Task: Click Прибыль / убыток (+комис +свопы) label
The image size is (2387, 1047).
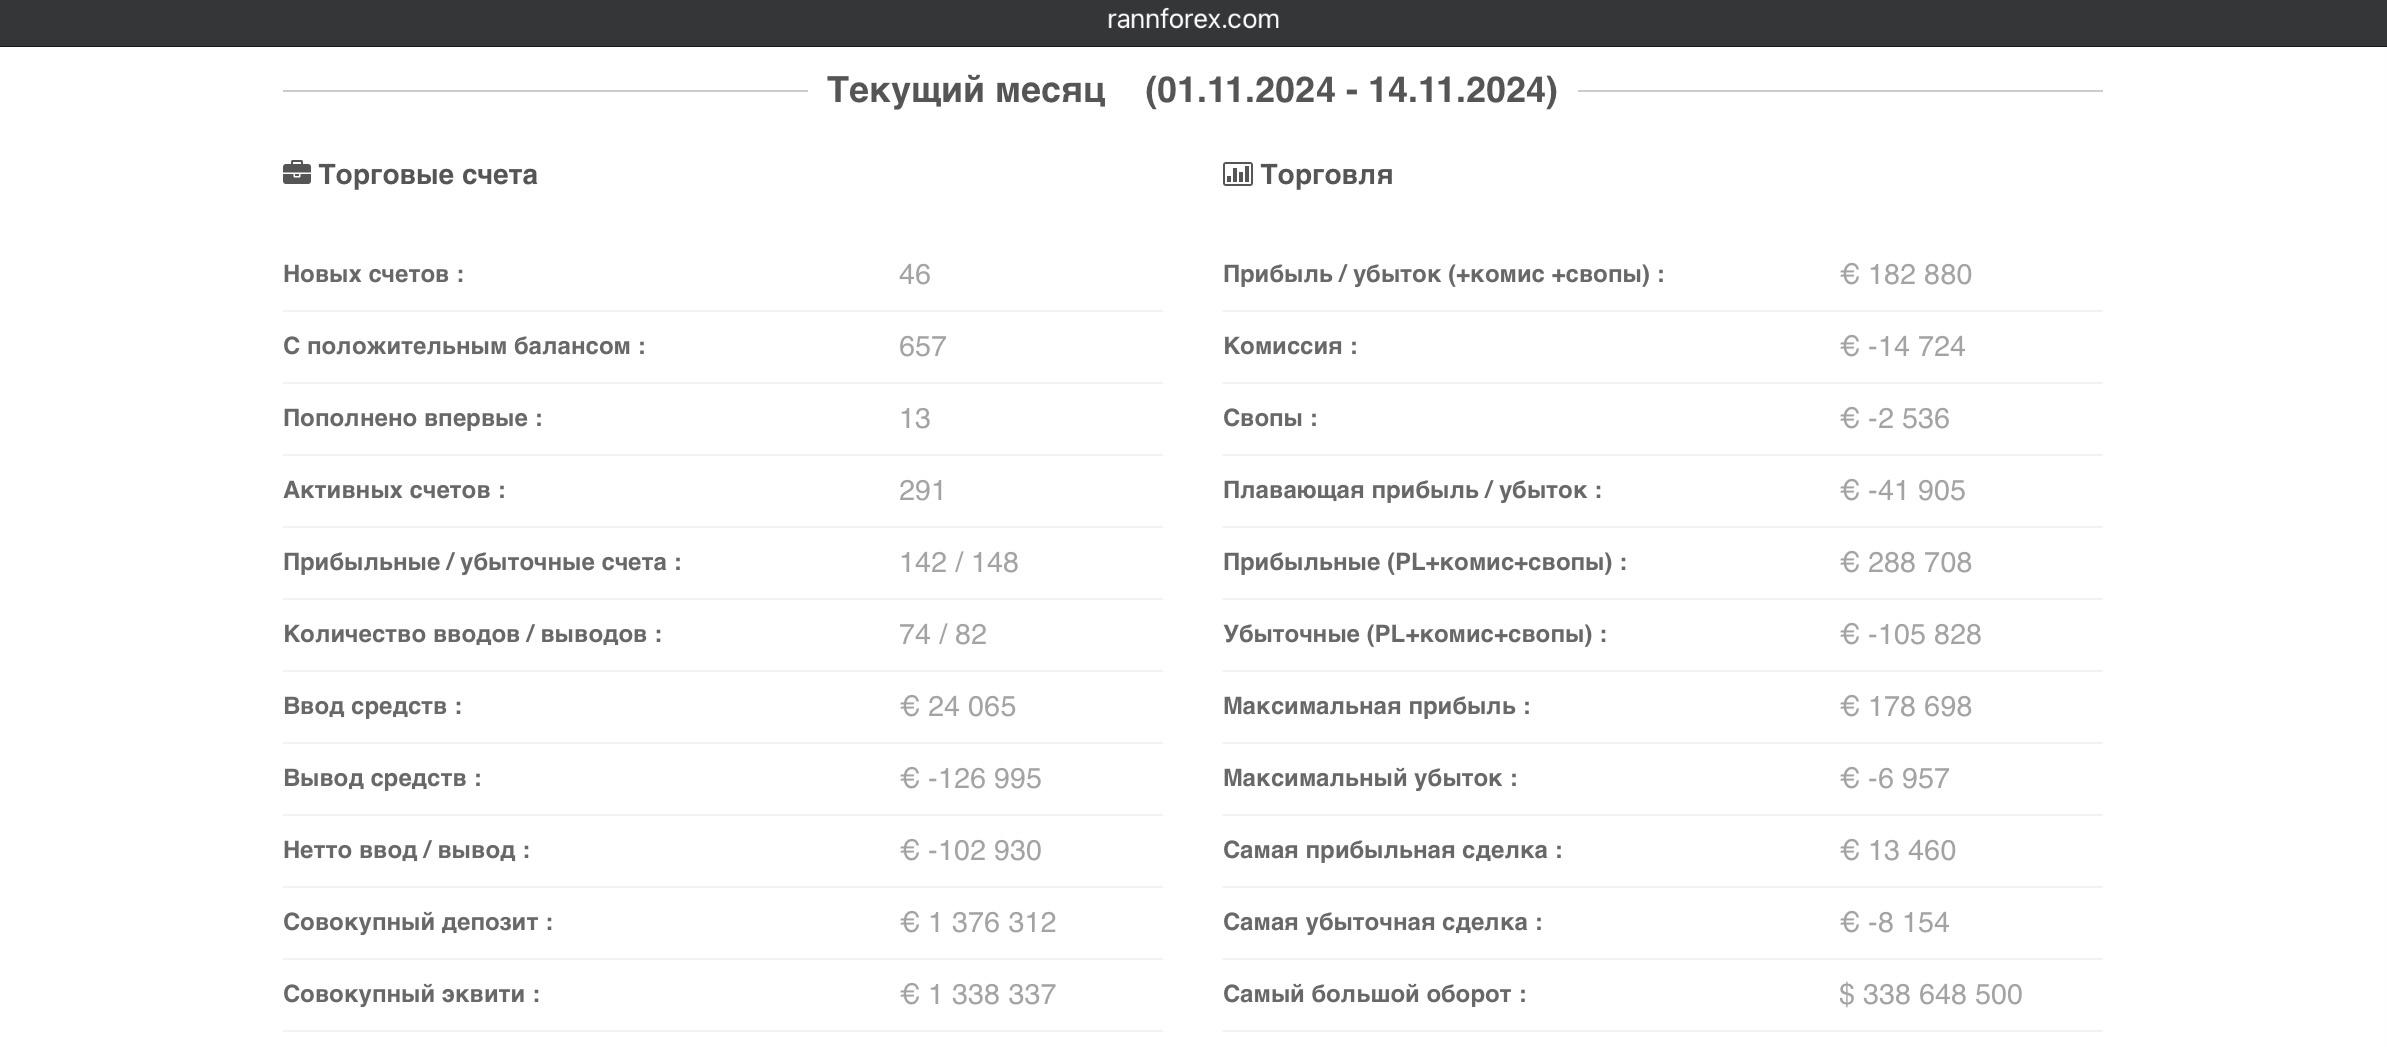Action: point(1444,274)
